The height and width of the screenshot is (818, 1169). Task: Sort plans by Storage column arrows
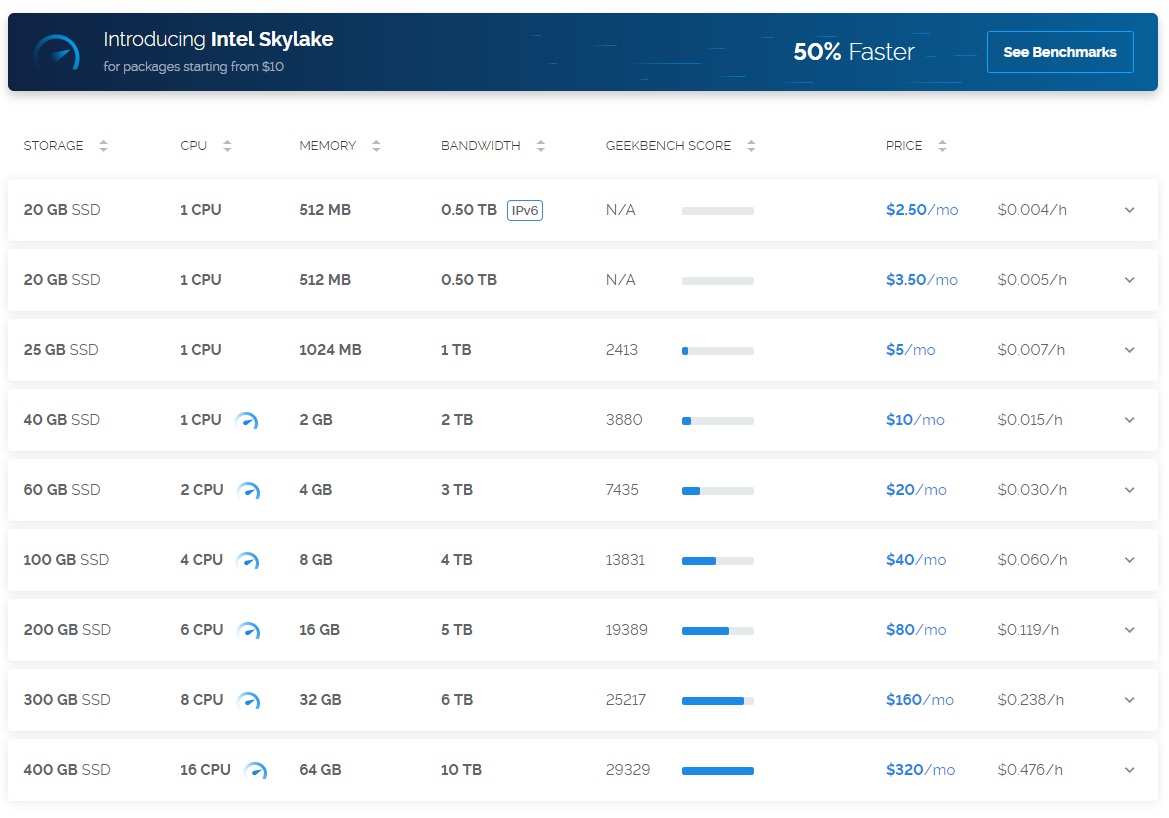coord(104,146)
